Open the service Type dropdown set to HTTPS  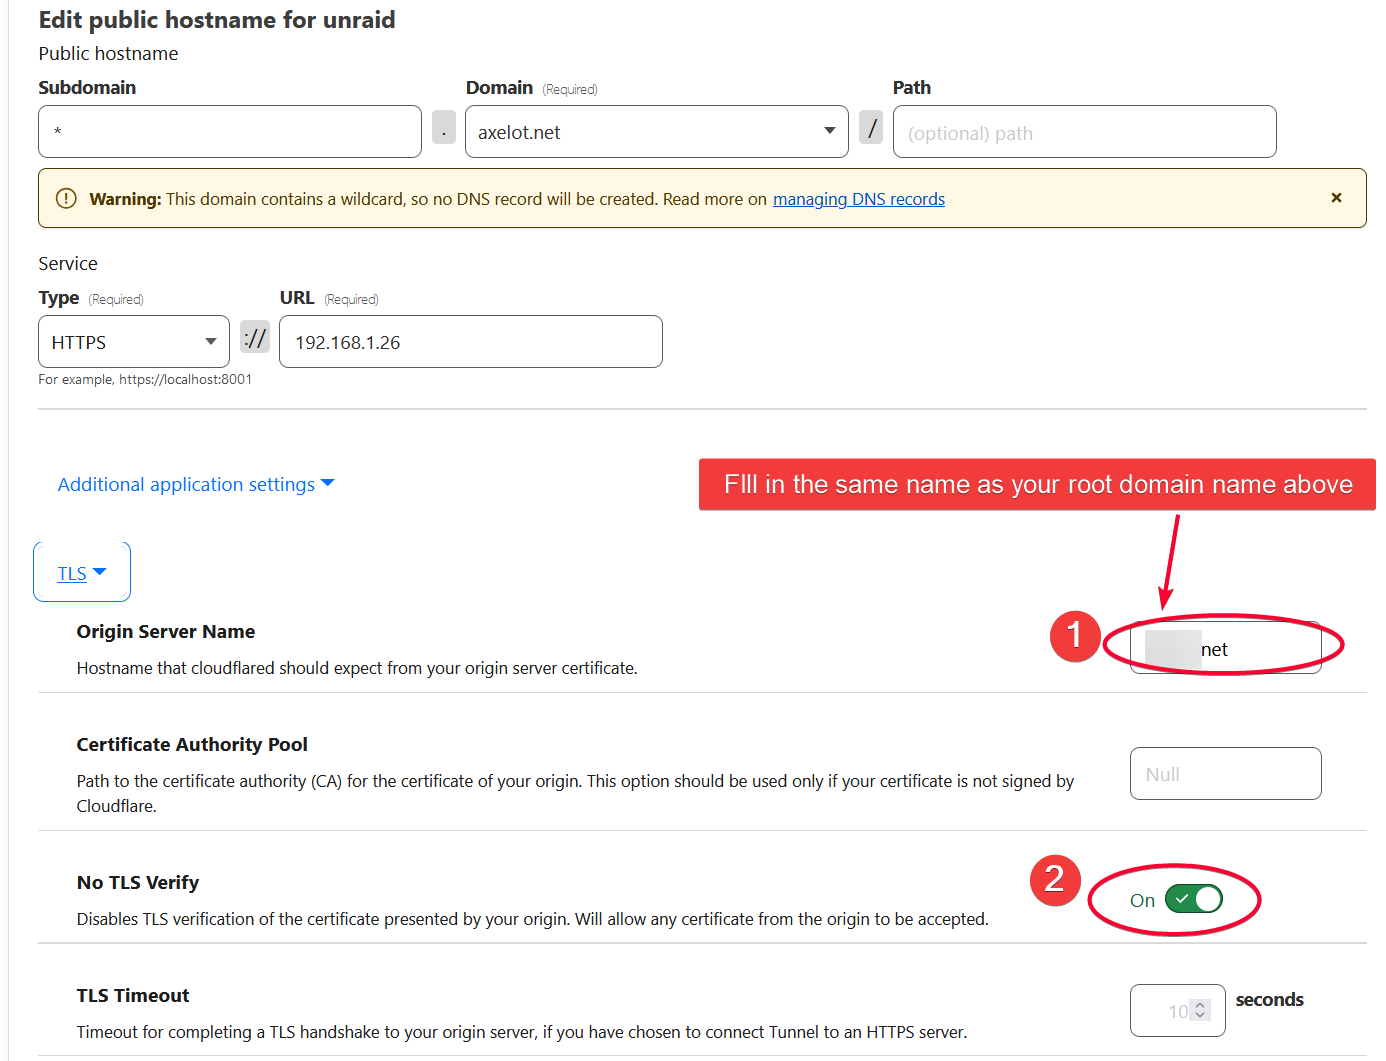tap(134, 342)
